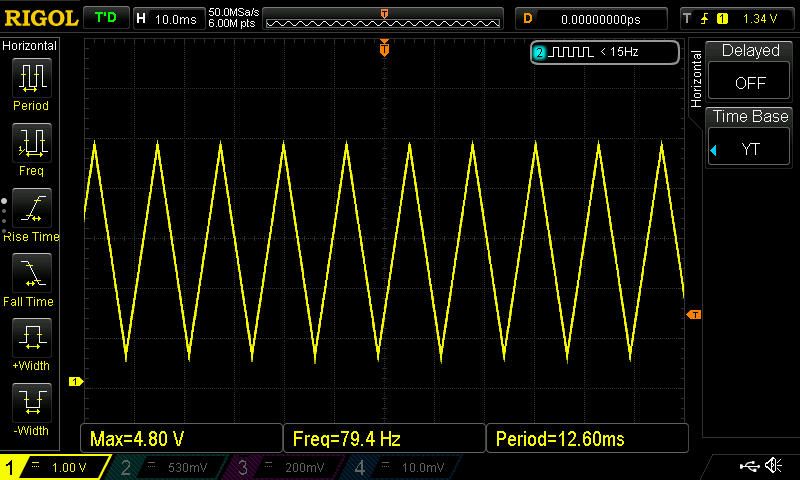Click the Freq=79.4 Hz measurement readout

383,438
